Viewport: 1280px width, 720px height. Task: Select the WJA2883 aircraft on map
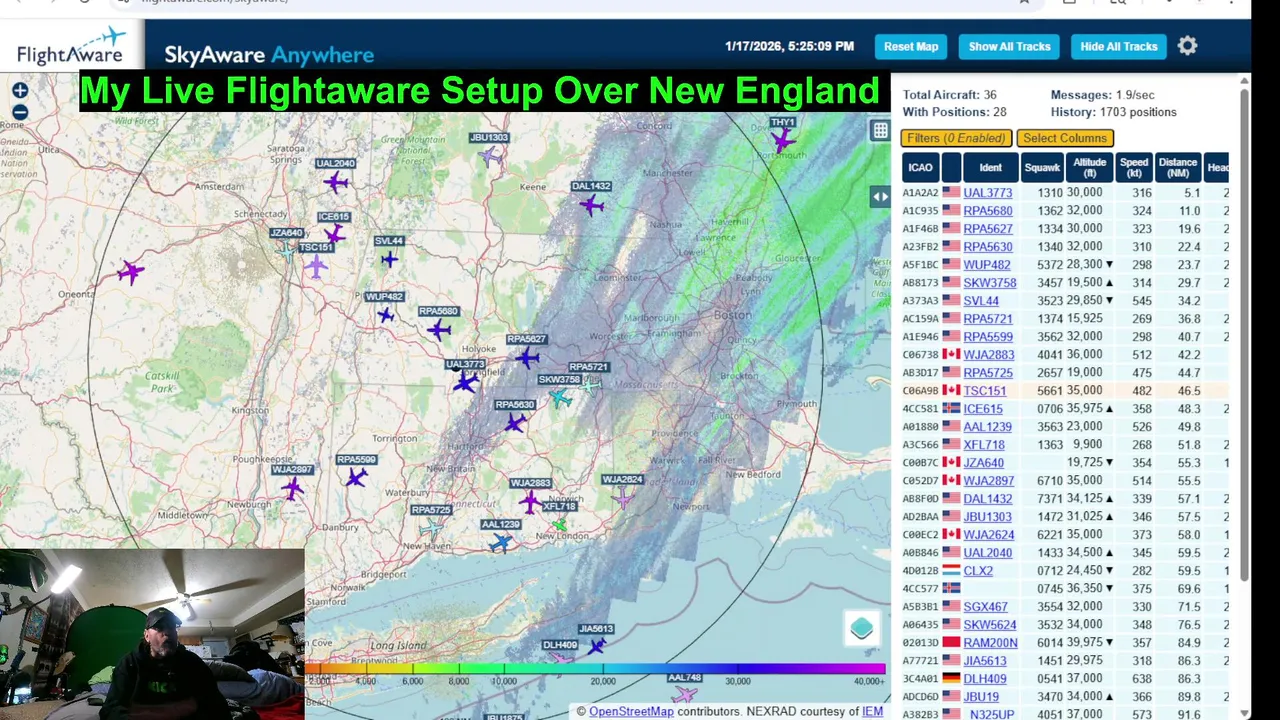coord(529,502)
